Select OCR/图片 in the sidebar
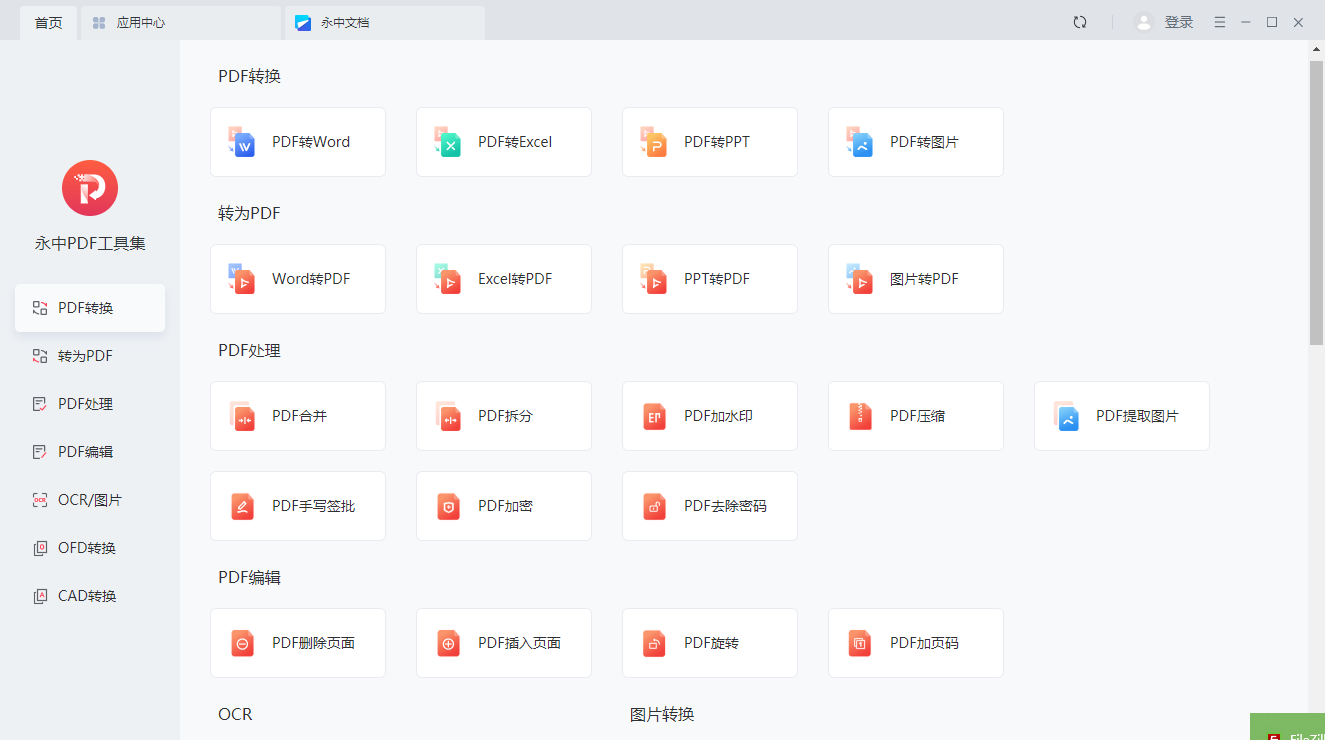The height and width of the screenshot is (740, 1325). (89, 499)
